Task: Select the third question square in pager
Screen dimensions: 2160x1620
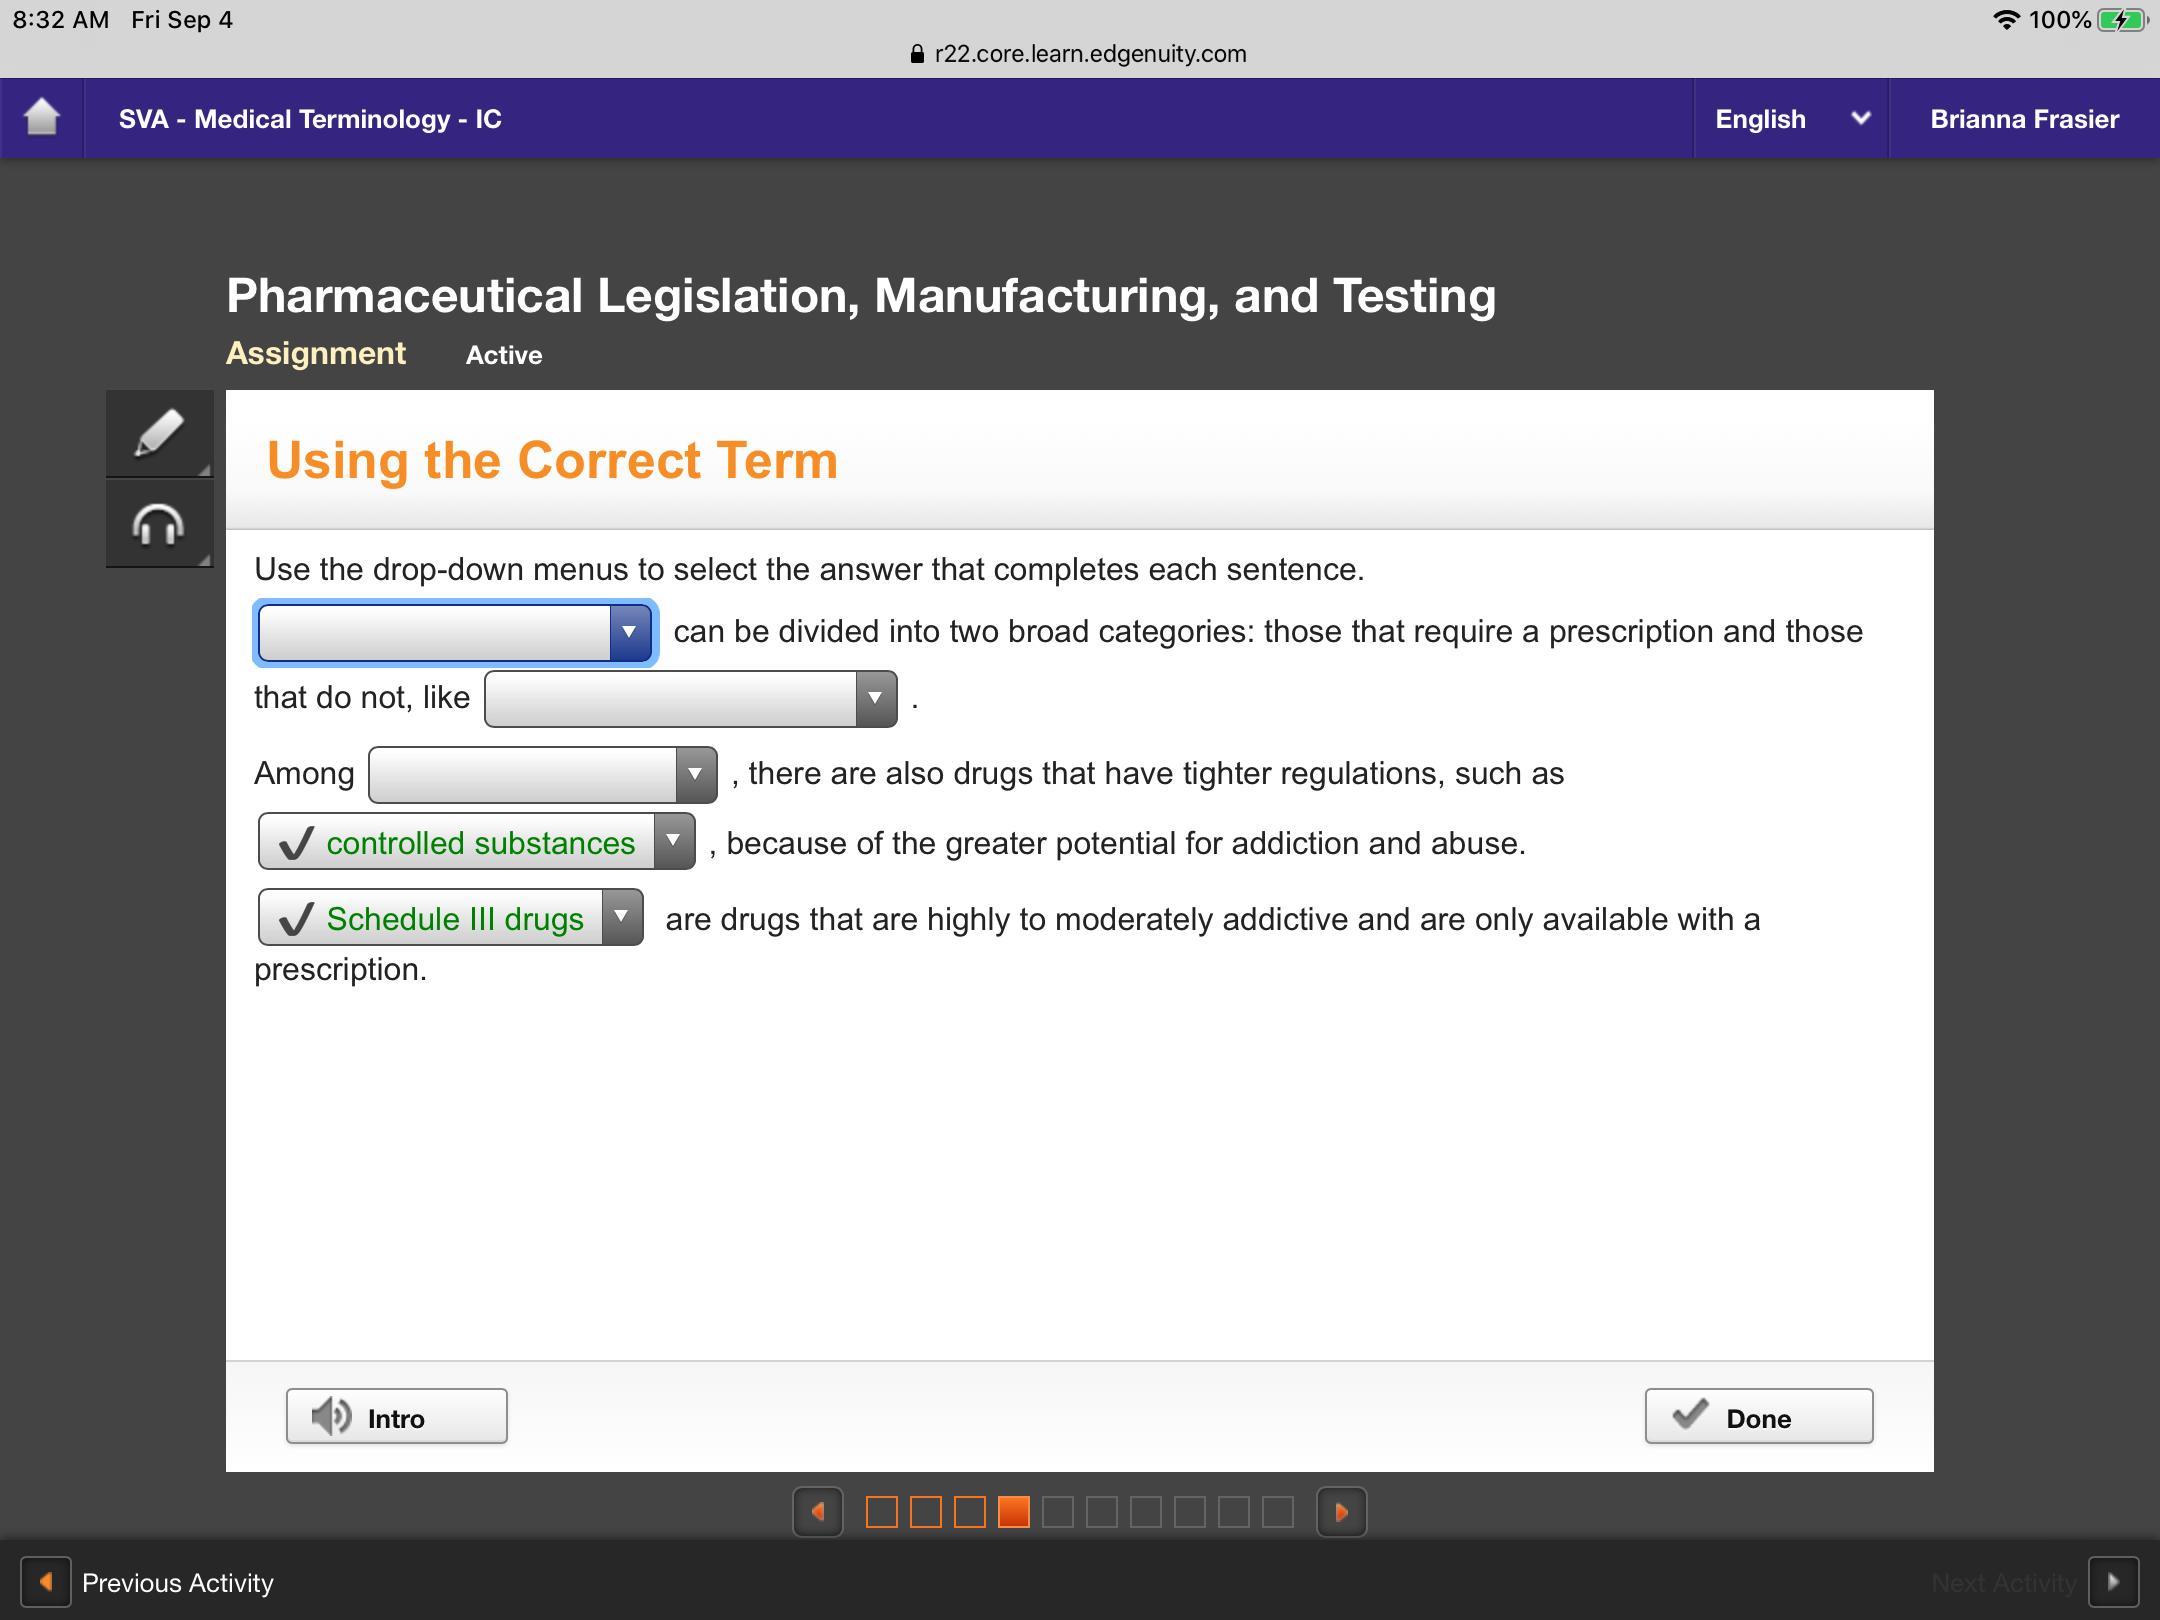Action: click(969, 1512)
